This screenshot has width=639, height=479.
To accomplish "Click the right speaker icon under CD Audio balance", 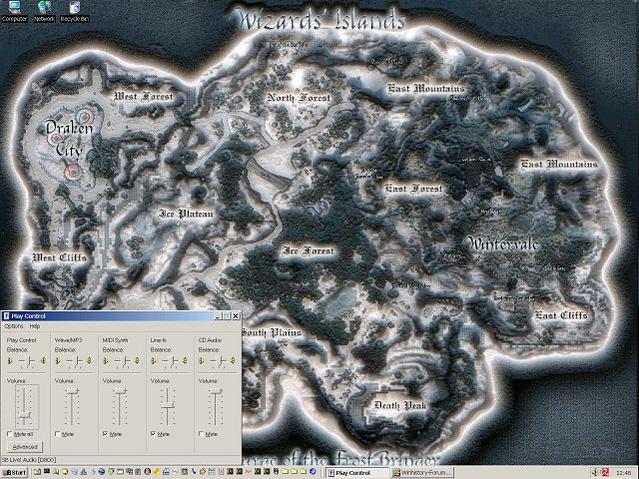I will point(233,360).
